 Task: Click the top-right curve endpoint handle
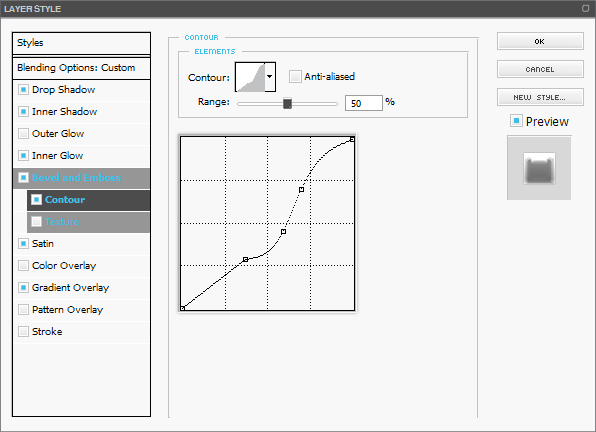click(352, 140)
